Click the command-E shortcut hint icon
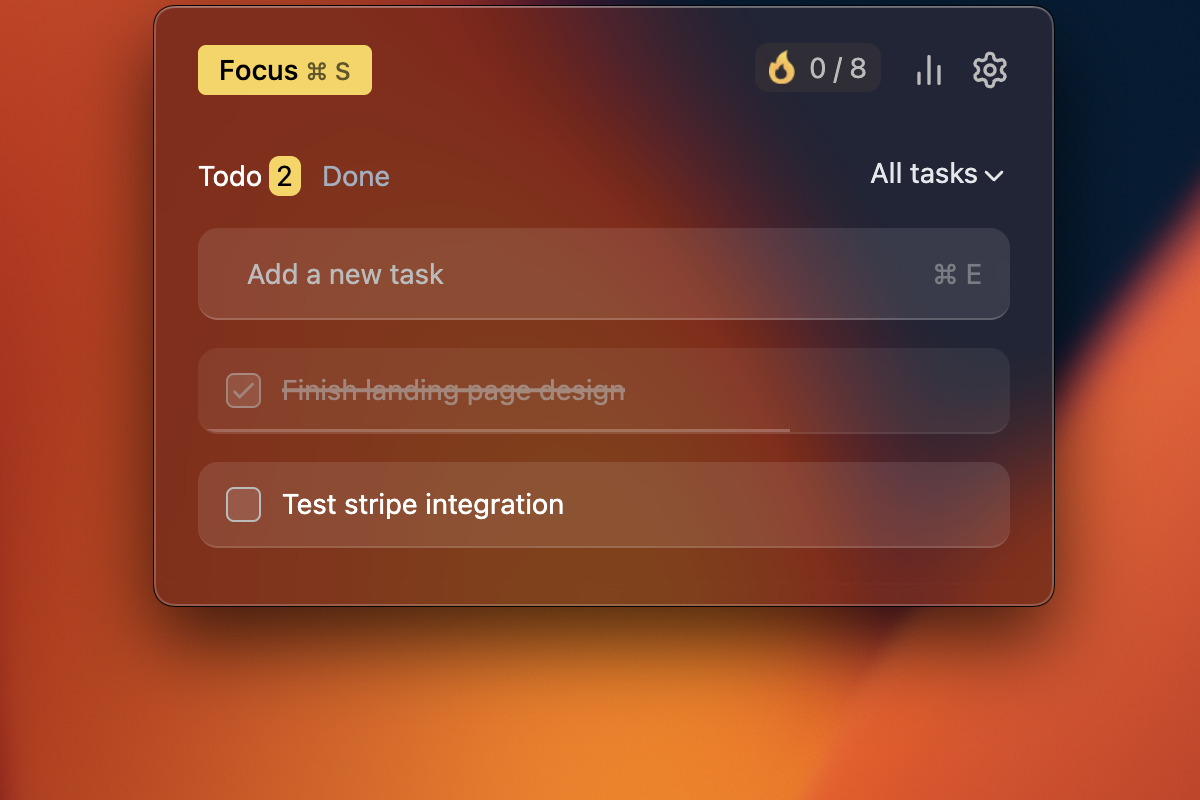Image resolution: width=1200 pixels, height=800 pixels. pos(958,275)
